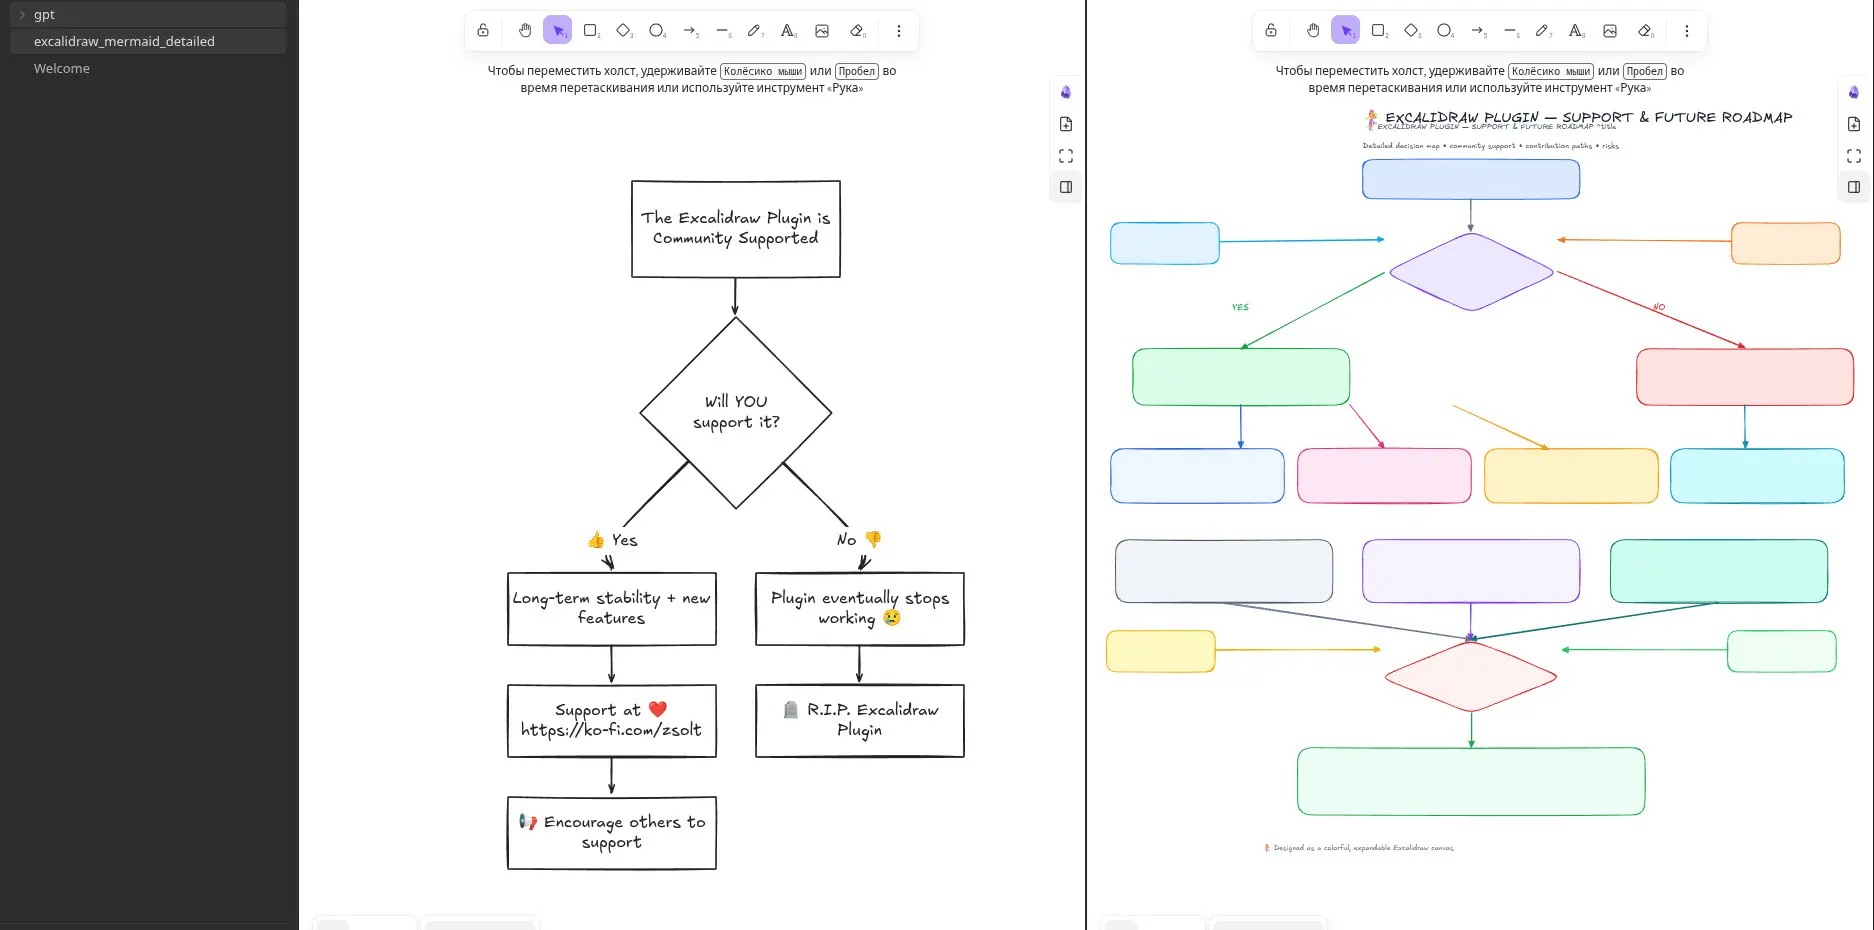Select the lavender diamond in the roadmap
Screen dimensions: 1874x930
[1471, 271]
